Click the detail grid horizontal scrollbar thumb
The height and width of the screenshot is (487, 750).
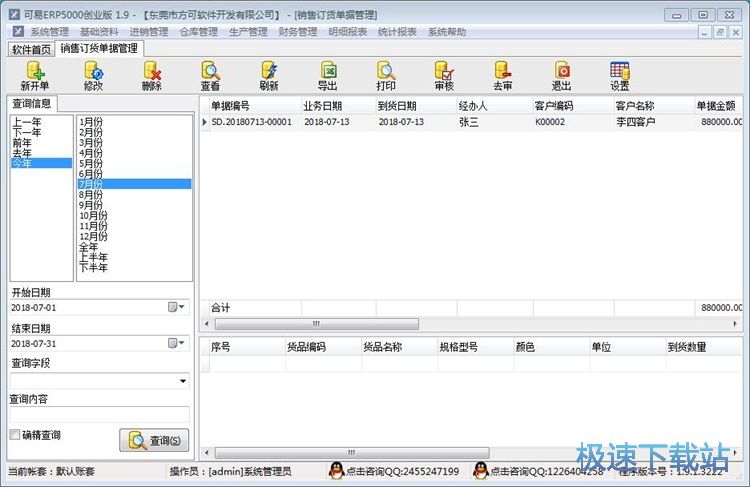click(352, 452)
